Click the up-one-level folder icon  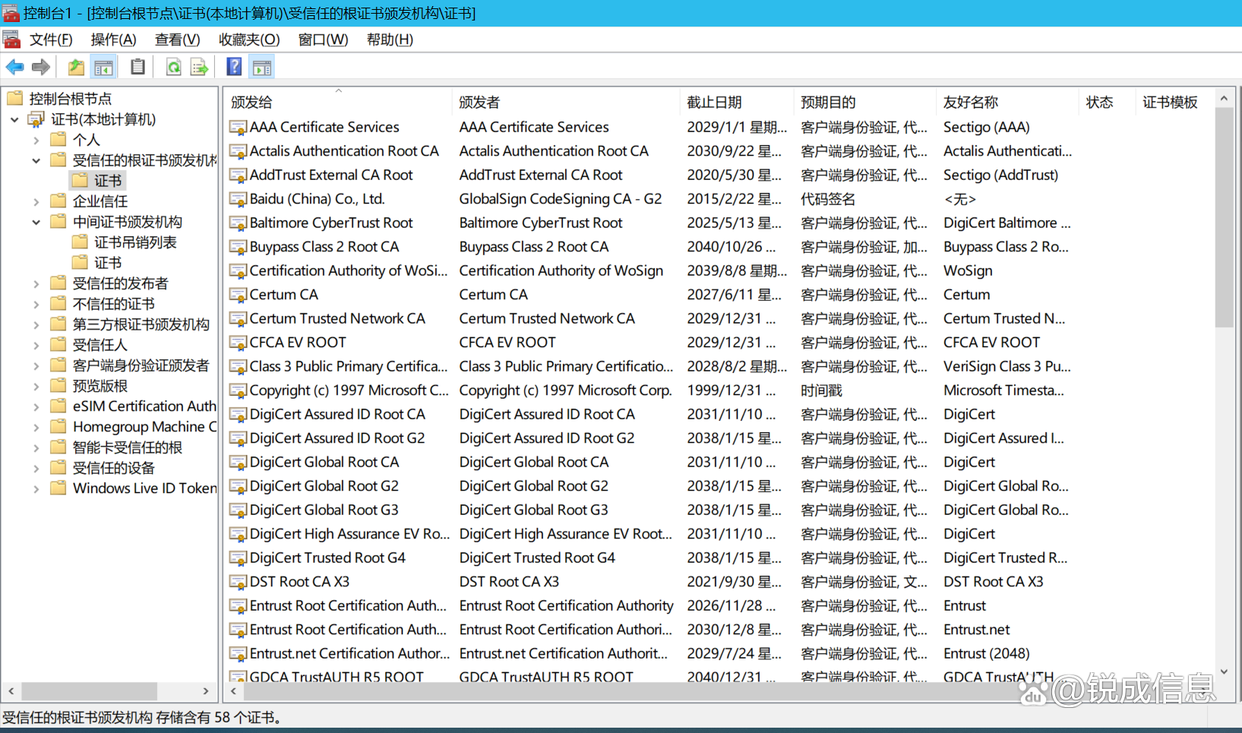76,67
